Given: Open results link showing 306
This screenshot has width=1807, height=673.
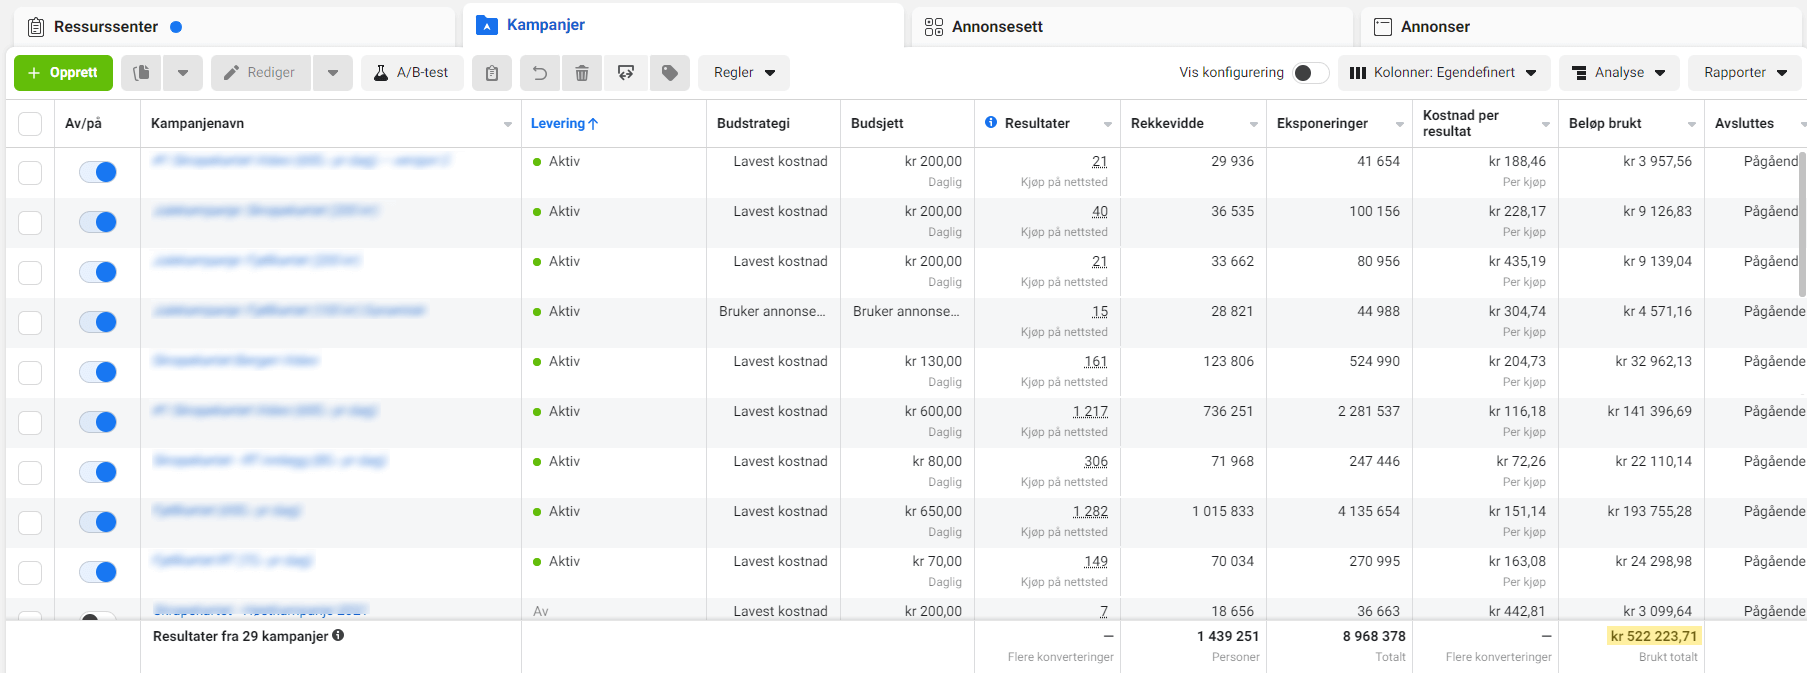Looking at the screenshot, I should pos(1096,462).
